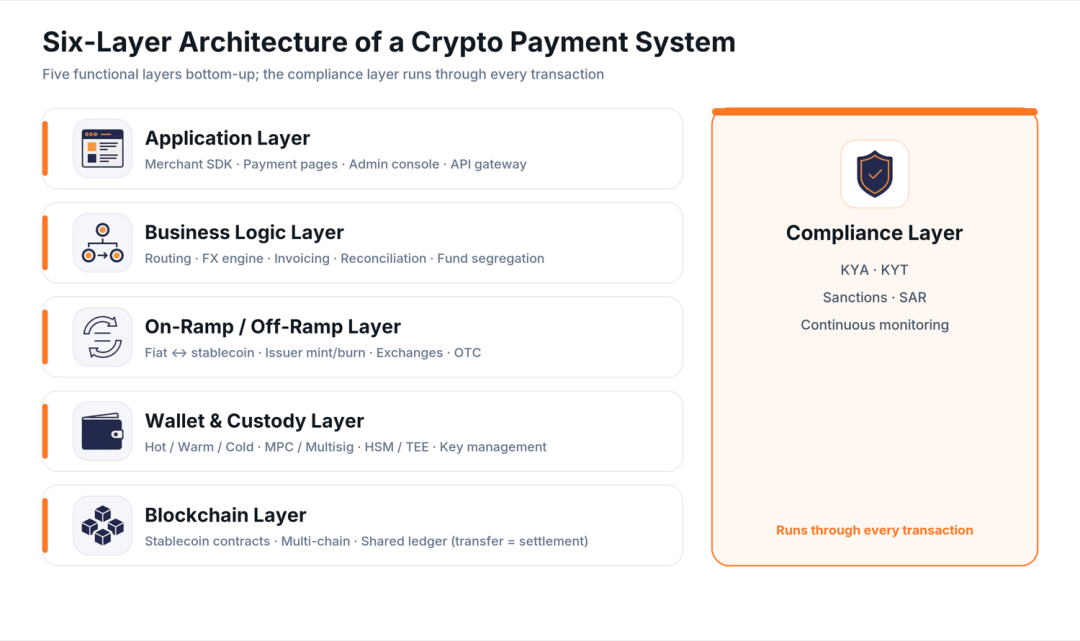Click the orange top border of Compliance card

tap(875, 111)
